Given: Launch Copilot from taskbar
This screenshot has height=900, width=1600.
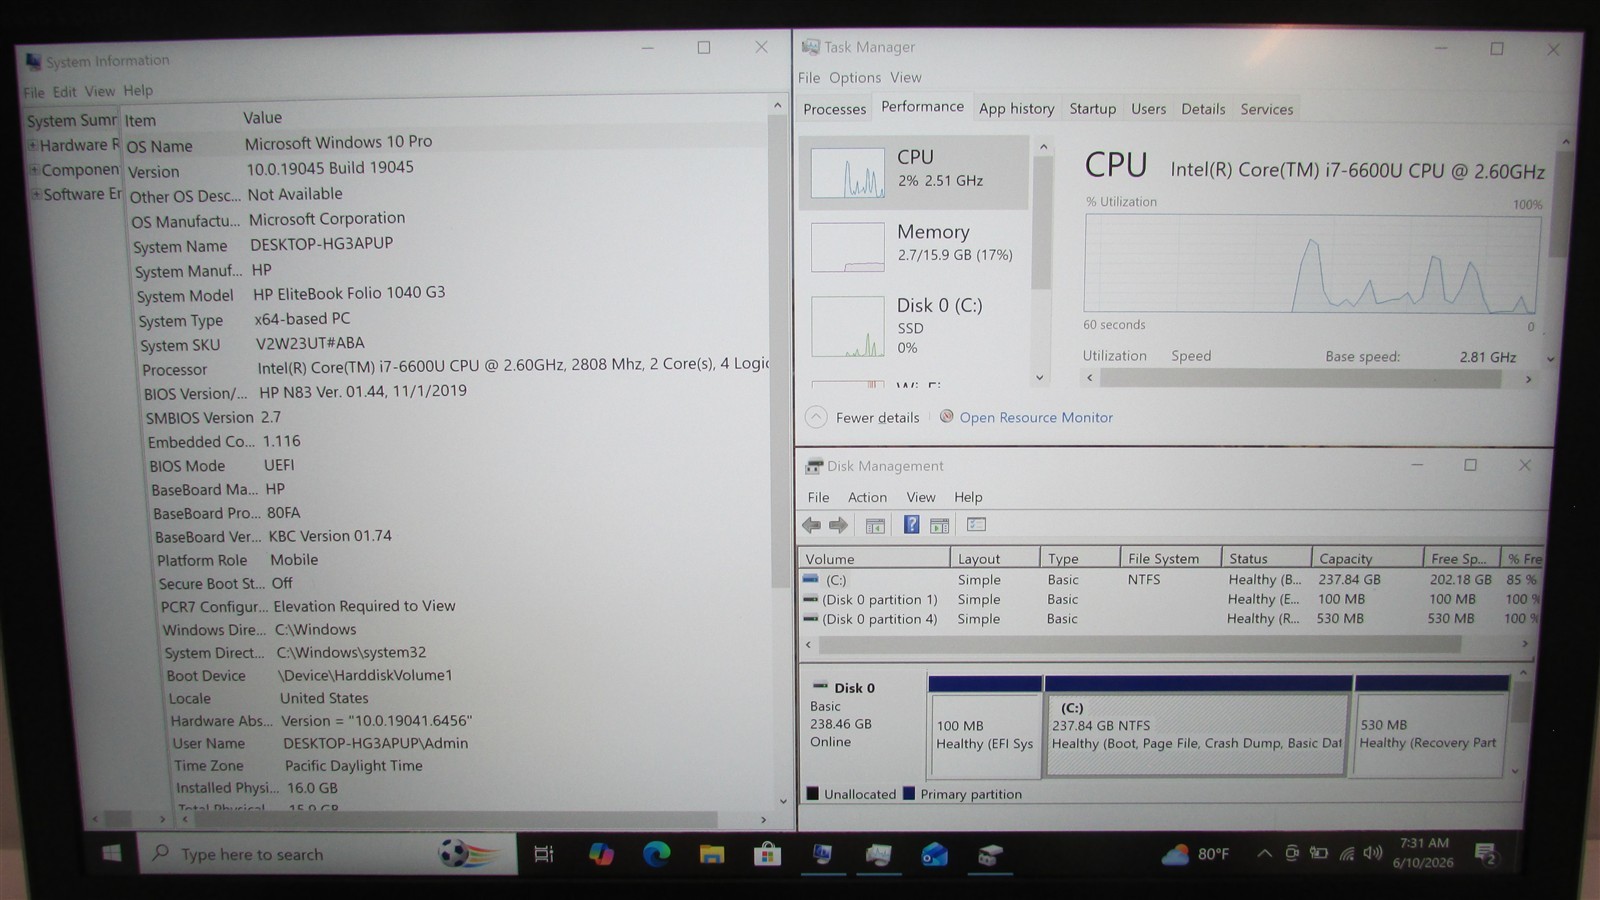Looking at the screenshot, I should coord(601,854).
